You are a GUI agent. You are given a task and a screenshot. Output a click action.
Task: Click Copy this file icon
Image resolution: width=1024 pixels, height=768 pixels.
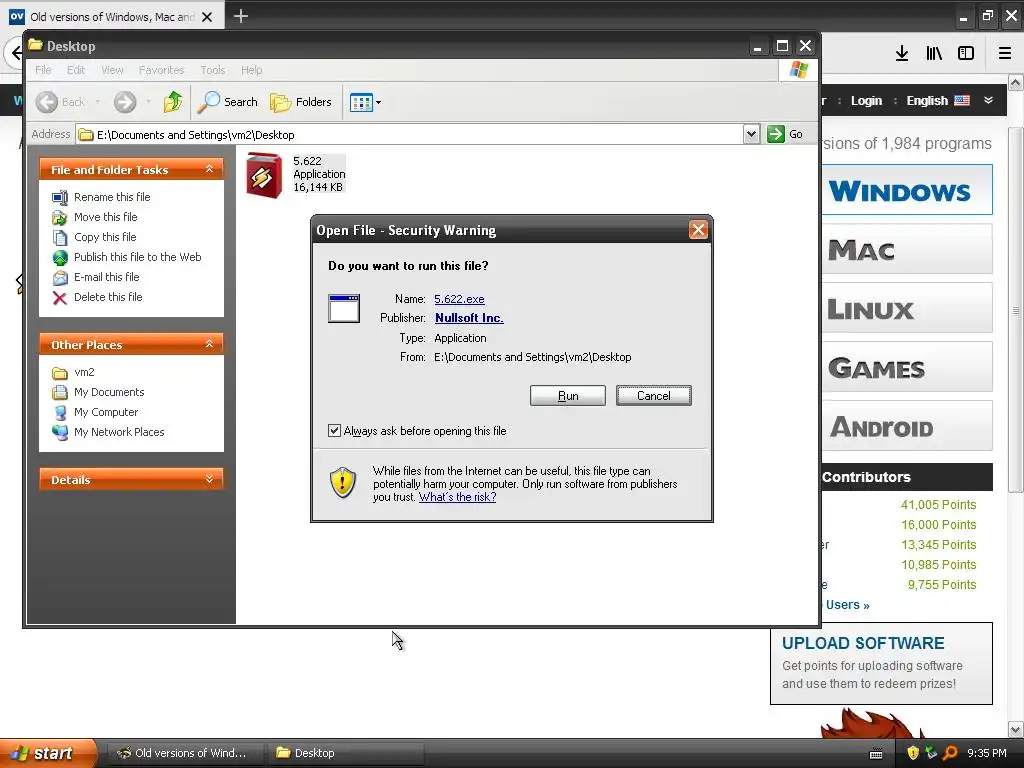pyautogui.click(x=60, y=237)
